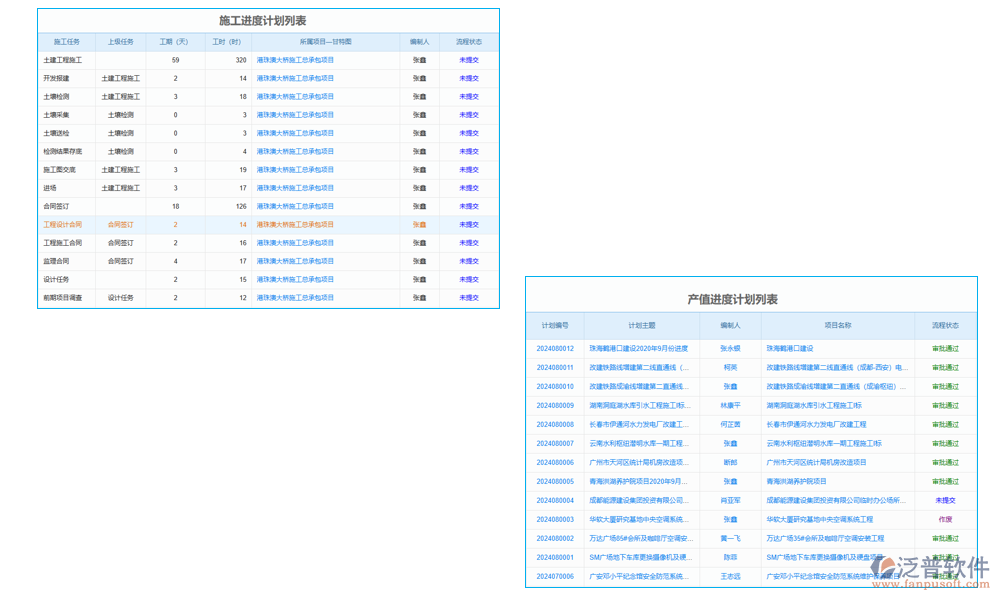
Task: Open plan number 2024080012
Action: click(555, 349)
